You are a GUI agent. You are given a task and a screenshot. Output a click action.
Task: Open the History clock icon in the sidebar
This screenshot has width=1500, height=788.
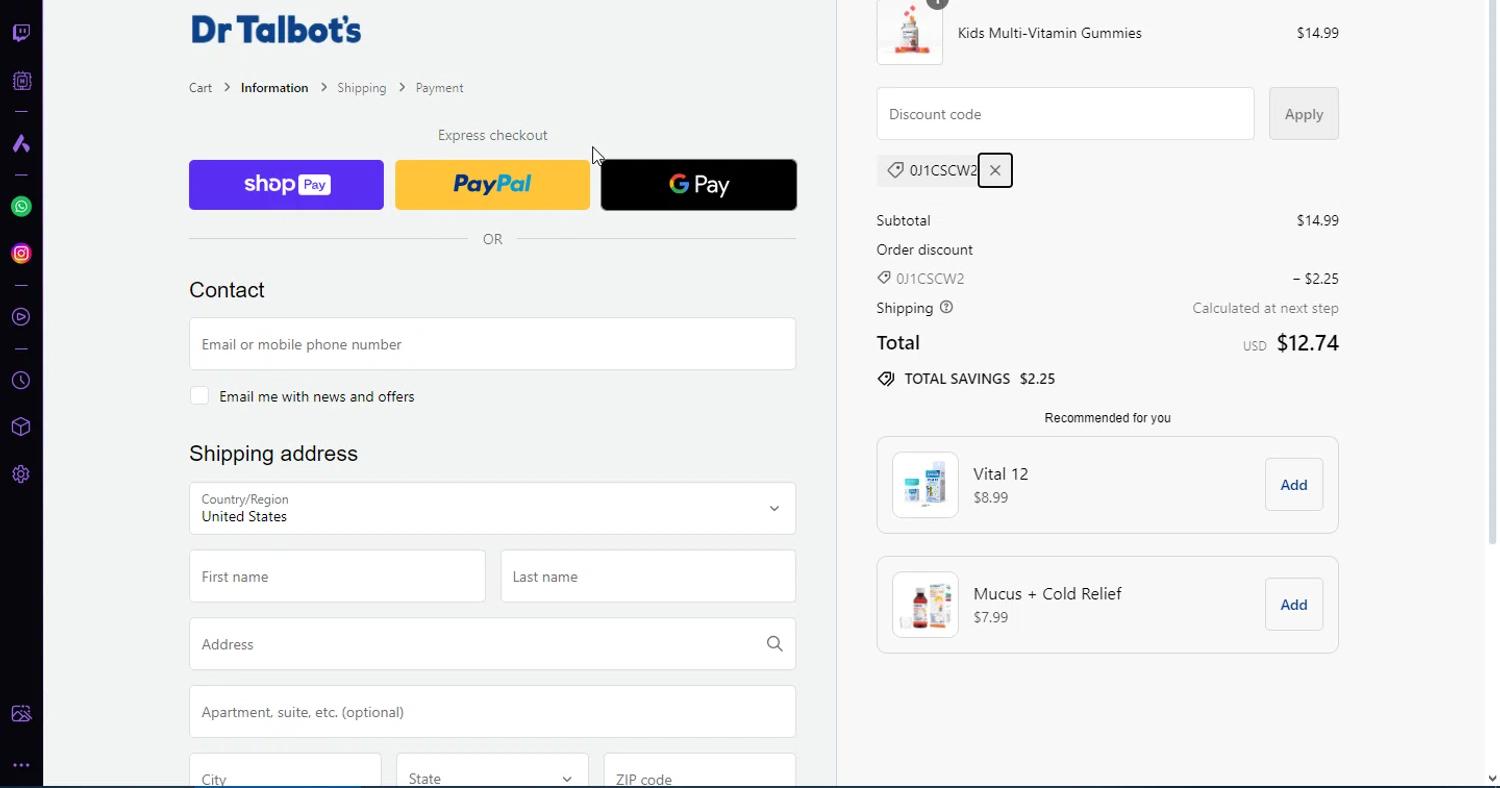21,381
